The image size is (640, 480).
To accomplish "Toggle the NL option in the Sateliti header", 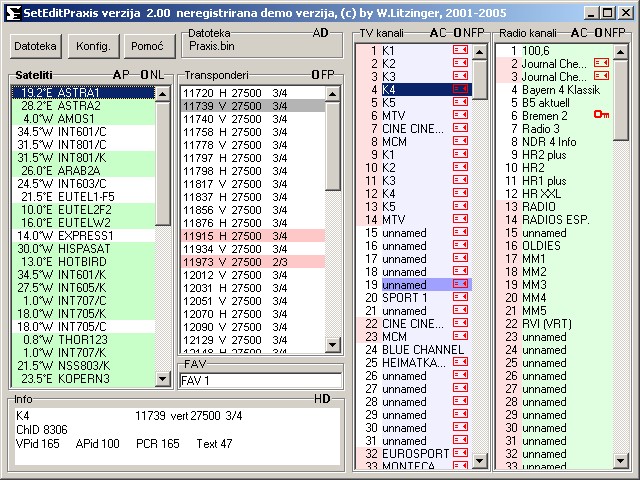I will click(157, 75).
